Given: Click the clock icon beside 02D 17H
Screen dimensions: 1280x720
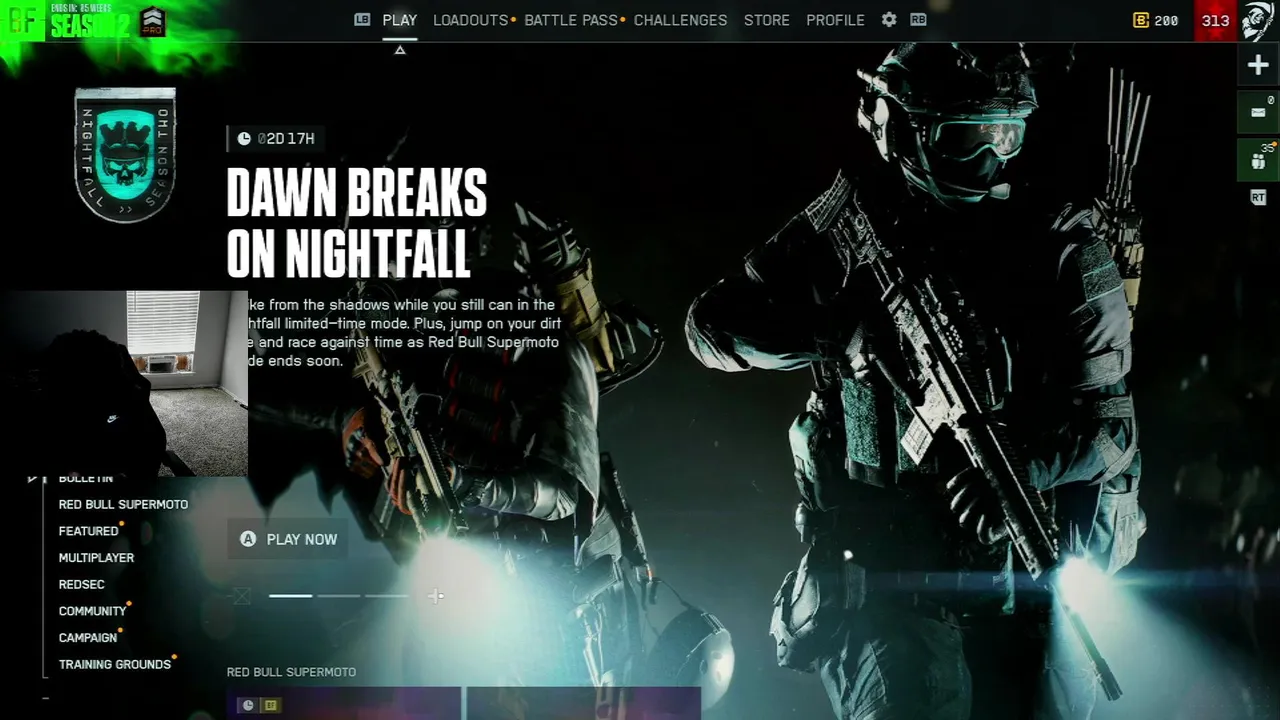Looking at the screenshot, I should [x=244, y=138].
